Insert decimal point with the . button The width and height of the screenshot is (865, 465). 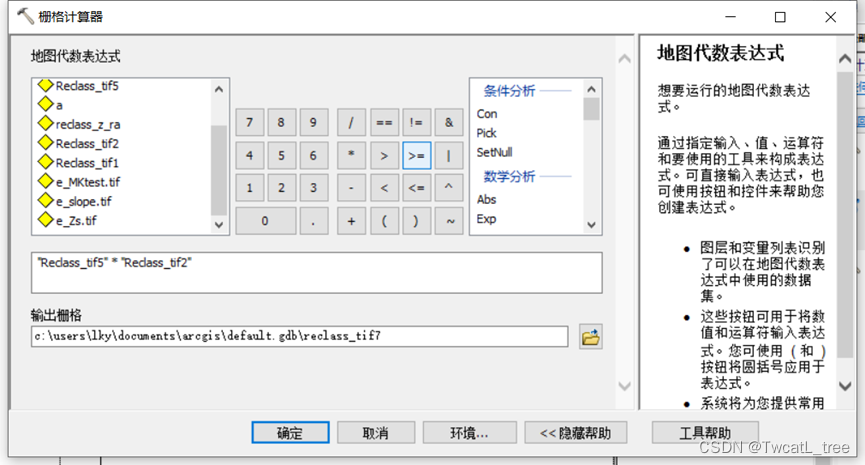tap(313, 221)
